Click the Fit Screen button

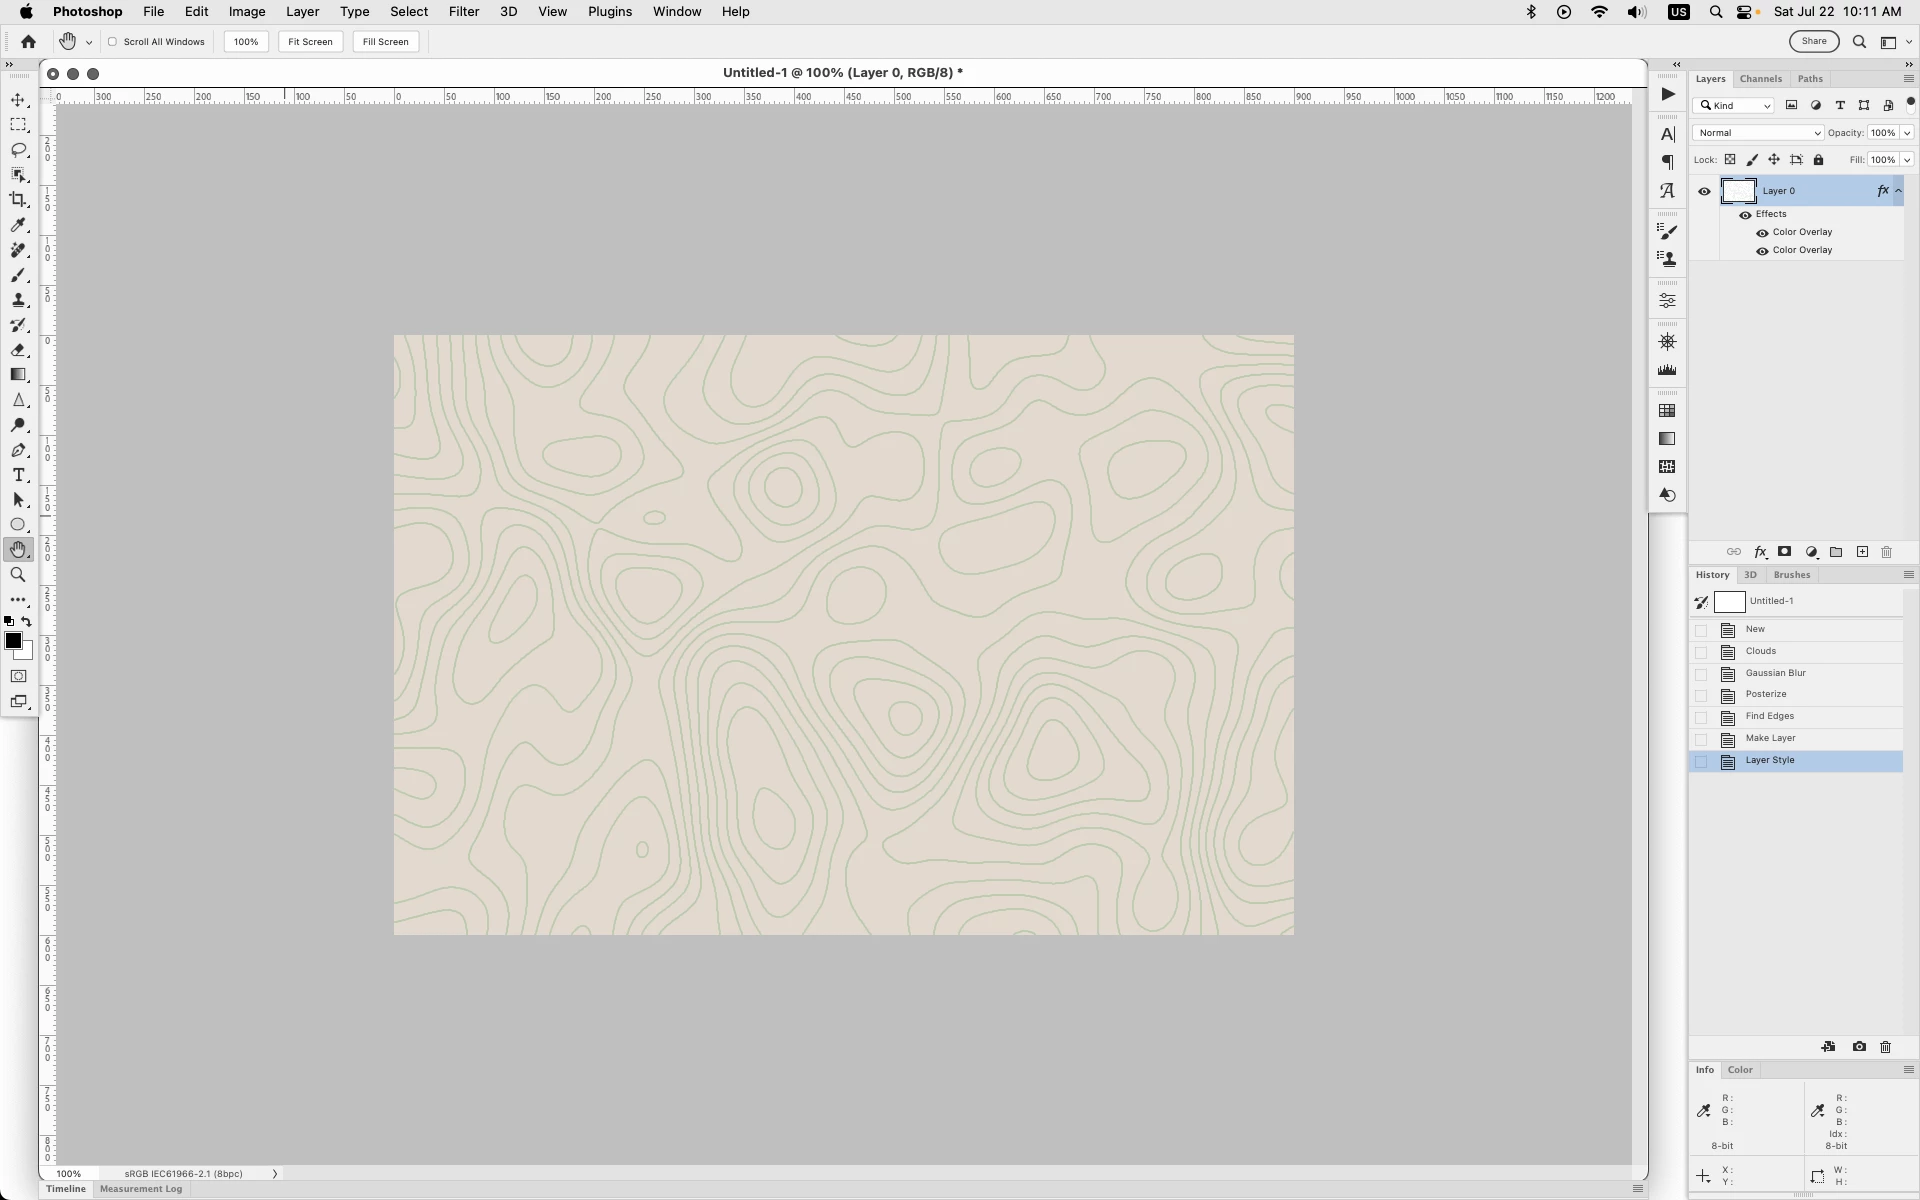point(310,42)
